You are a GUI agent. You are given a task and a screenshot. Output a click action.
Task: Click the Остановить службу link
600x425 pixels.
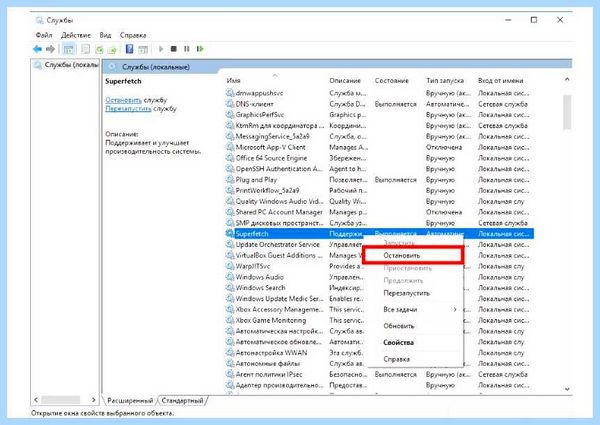pyautogui.click(x=123, y=100)
